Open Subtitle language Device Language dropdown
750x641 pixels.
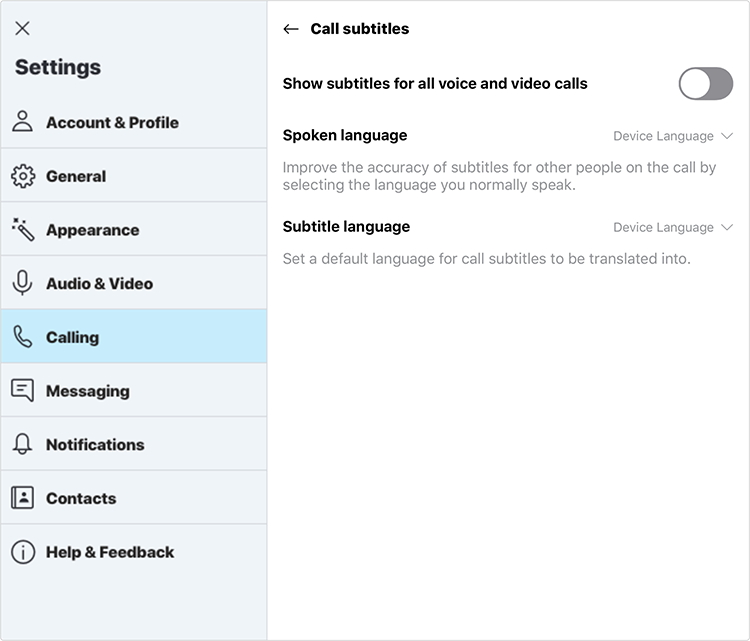tap(664, 227)
